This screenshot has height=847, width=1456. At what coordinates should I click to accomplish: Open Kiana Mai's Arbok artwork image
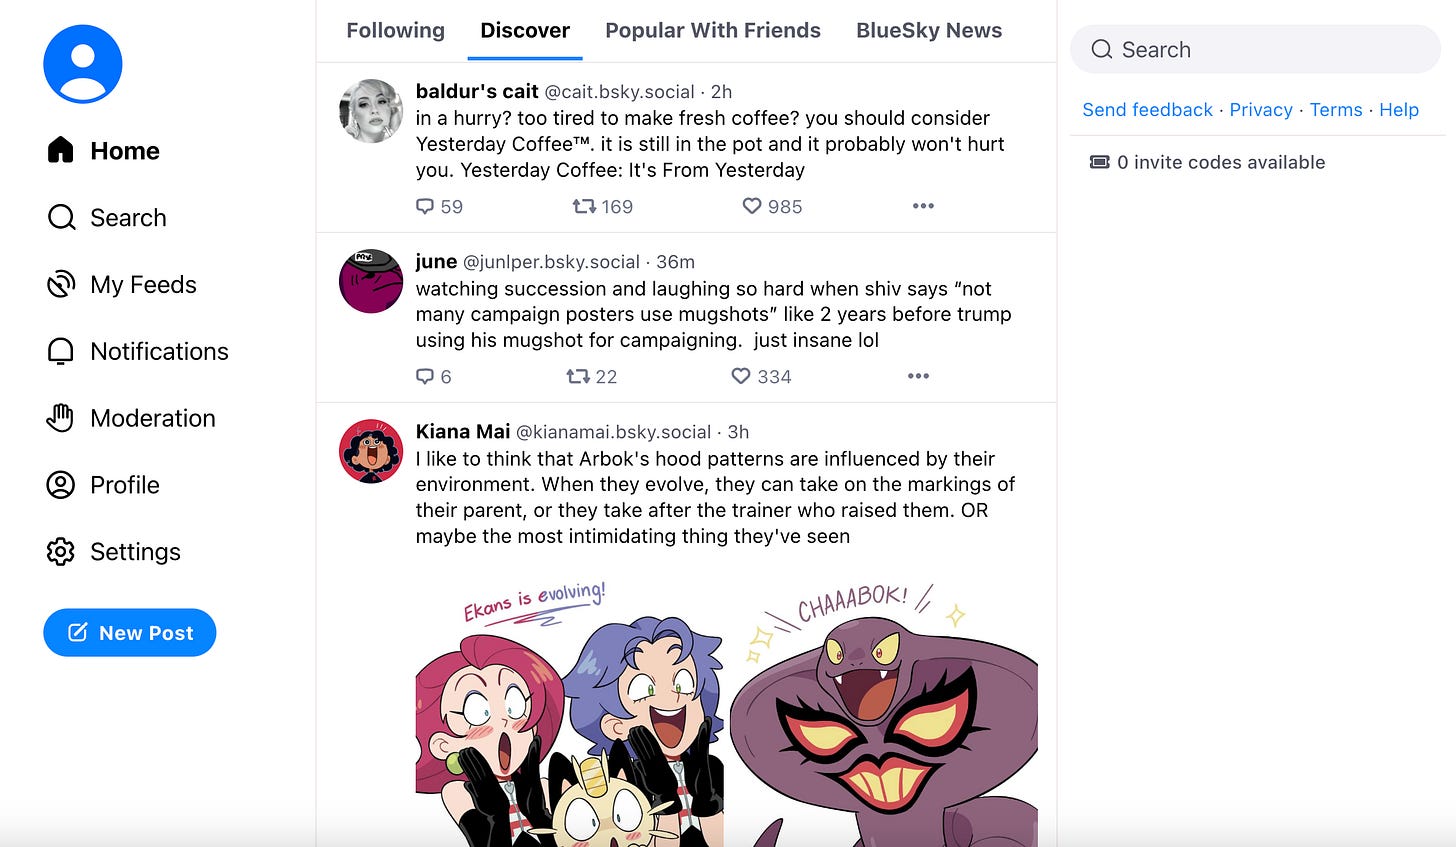coord(727,710)
